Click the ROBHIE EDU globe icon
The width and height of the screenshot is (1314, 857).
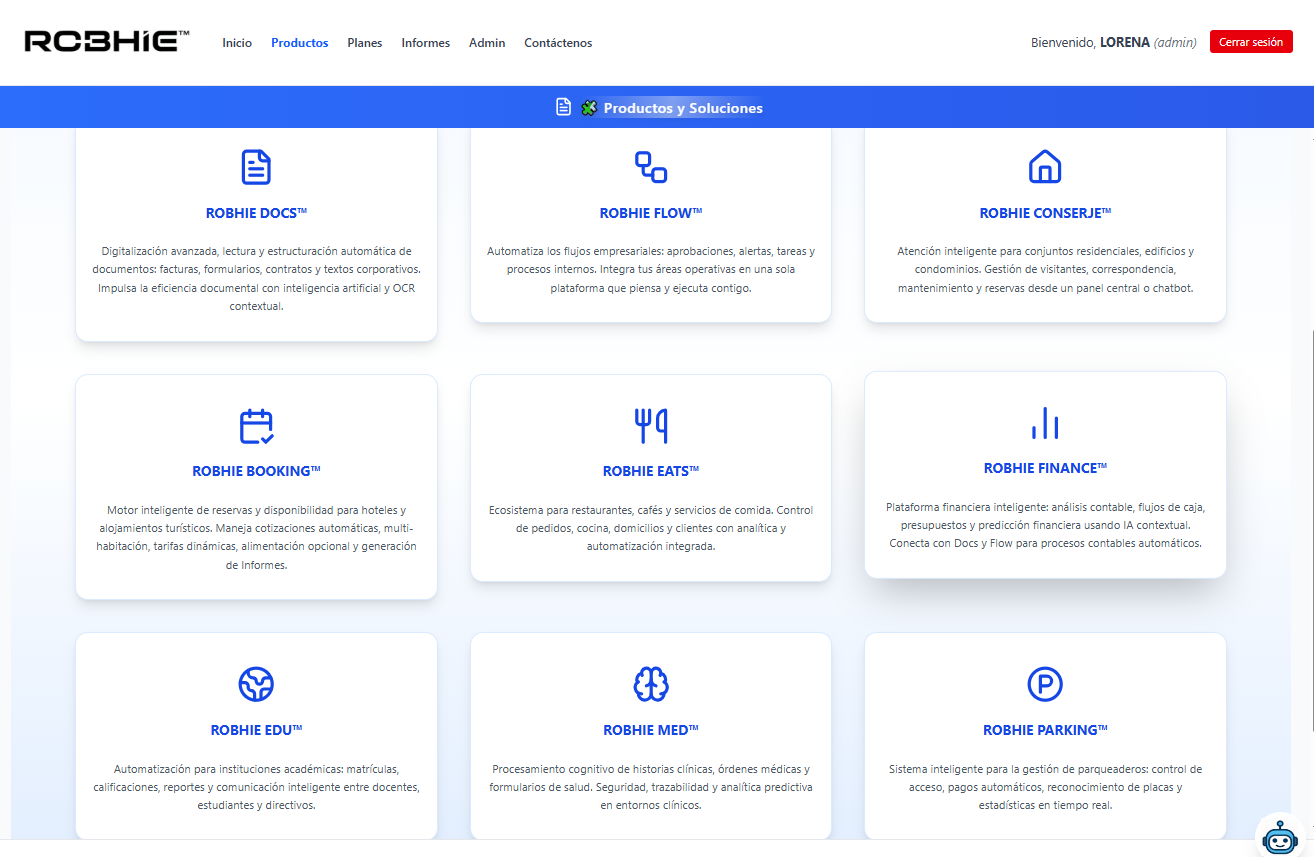[x=256, y=685]
